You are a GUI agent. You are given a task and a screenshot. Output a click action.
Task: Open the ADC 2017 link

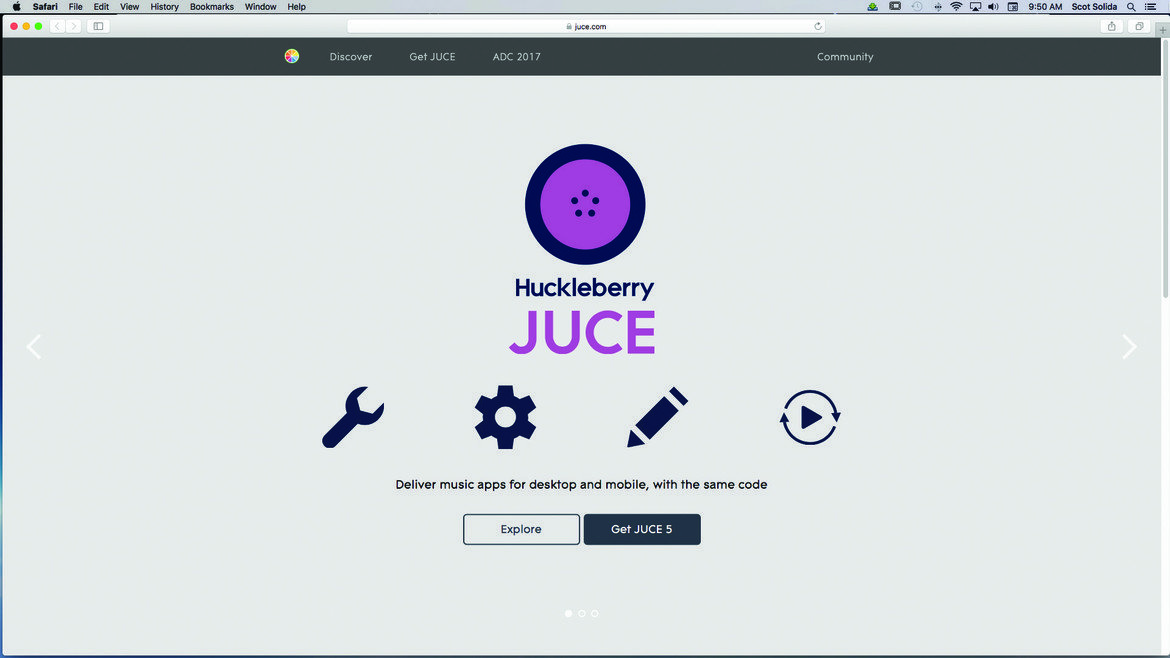(516, 57)
